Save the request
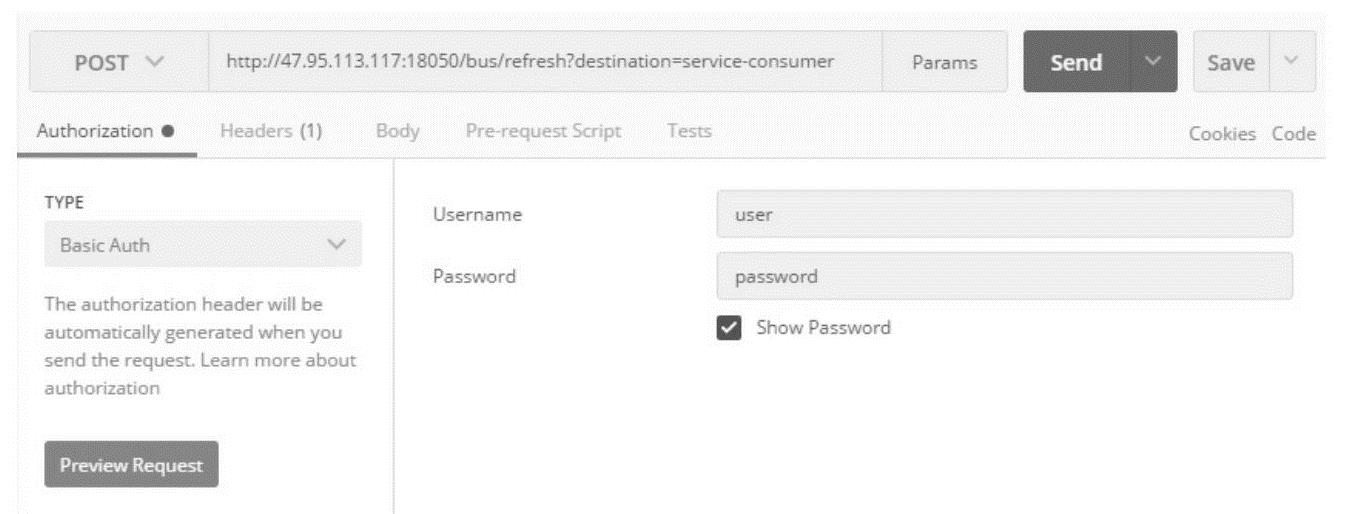This screenshot has height=514, width=1351. click(1231, 63)
